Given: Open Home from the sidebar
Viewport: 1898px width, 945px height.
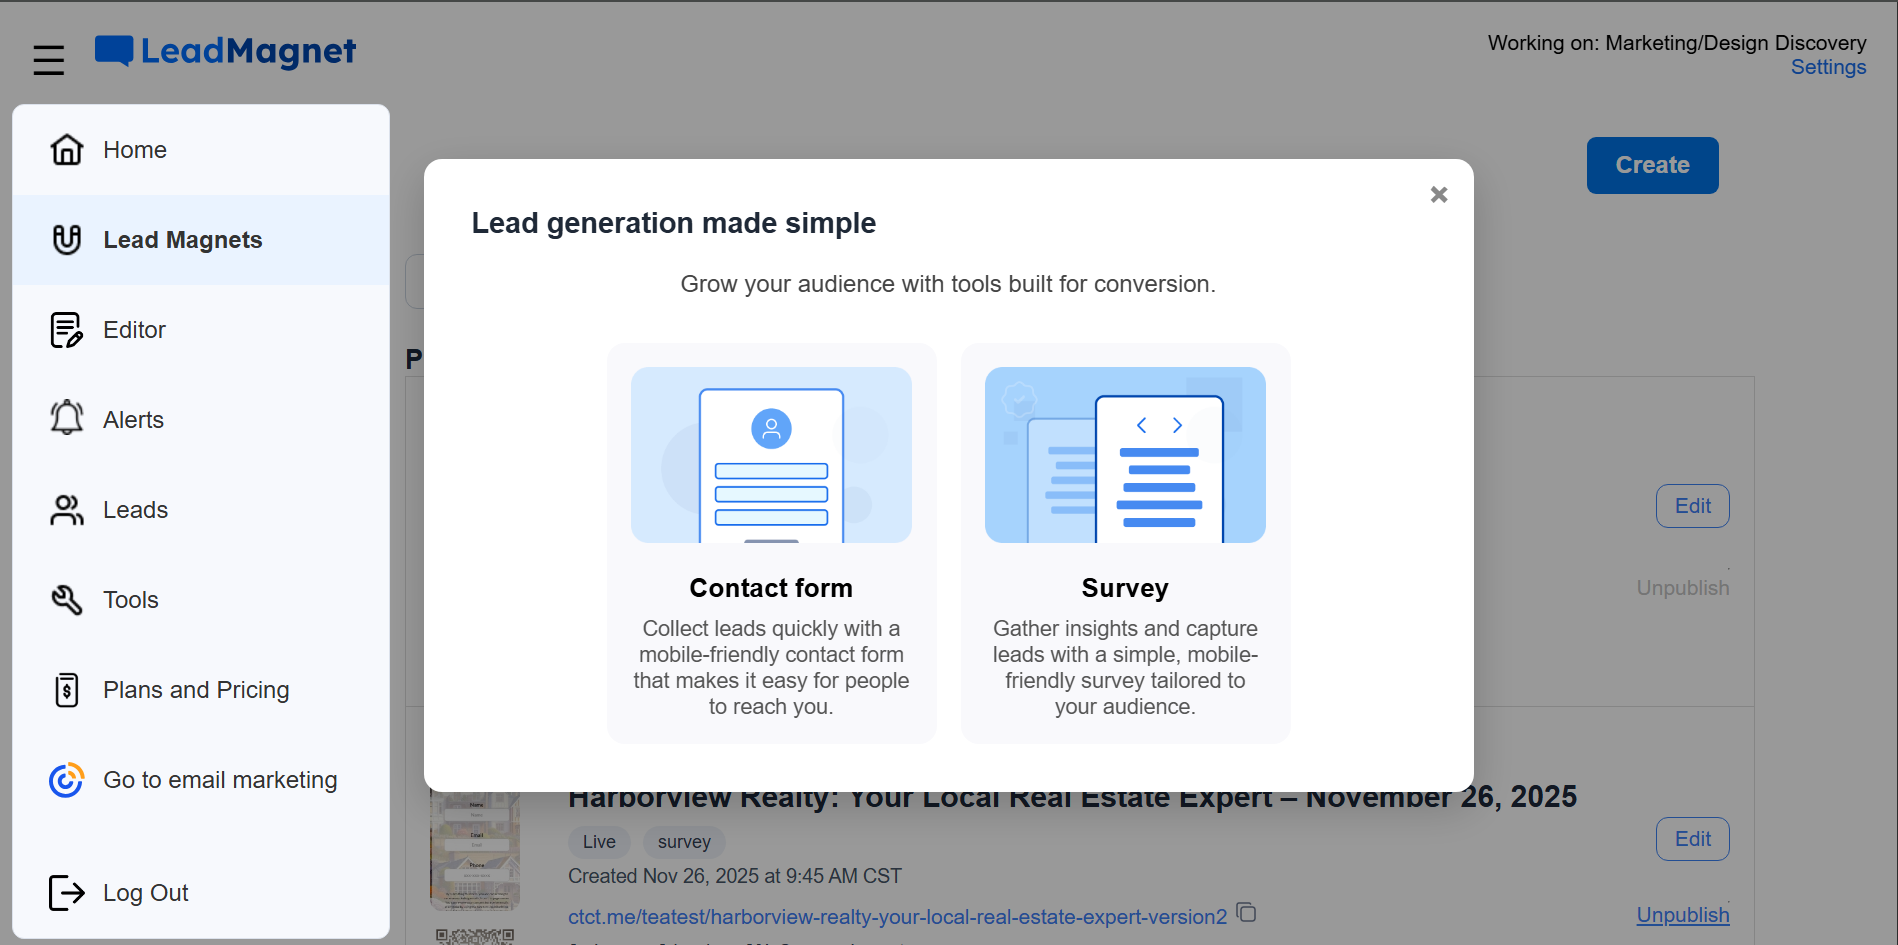Looking at the screenshot, I should (135, 150).
